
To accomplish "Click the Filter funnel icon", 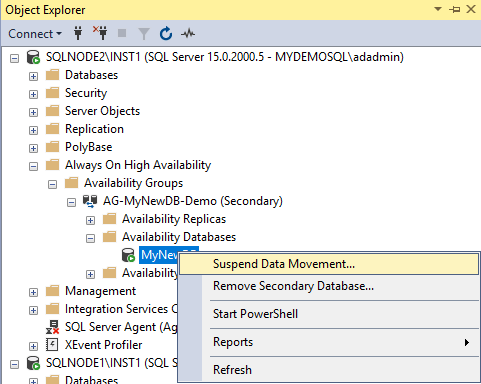I will [144, 34].
